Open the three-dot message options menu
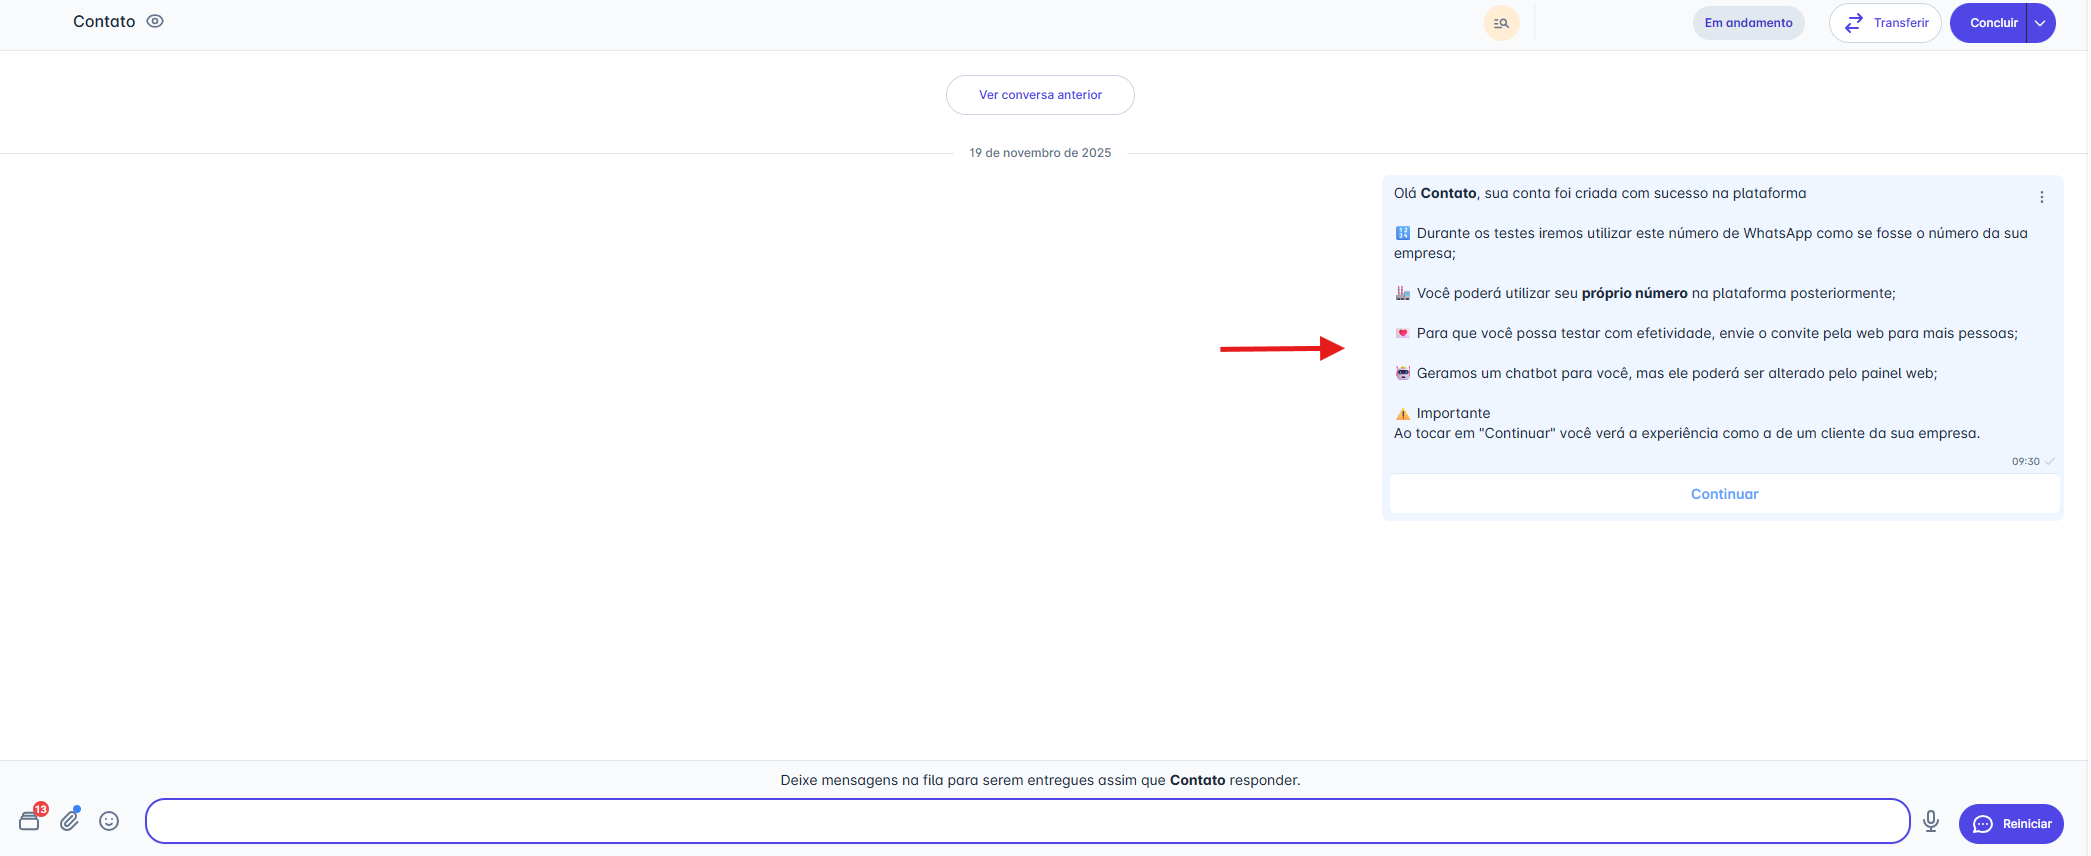Screen dimensions: 2091x856 tap(2042, 197)
